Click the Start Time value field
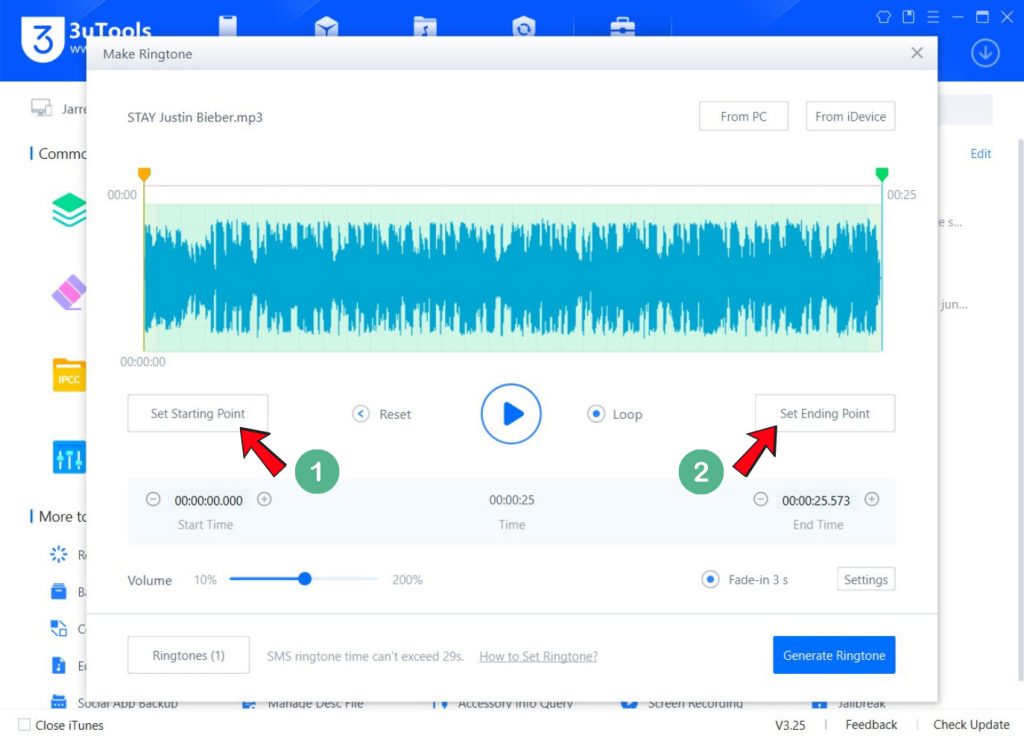 [208, 500]
